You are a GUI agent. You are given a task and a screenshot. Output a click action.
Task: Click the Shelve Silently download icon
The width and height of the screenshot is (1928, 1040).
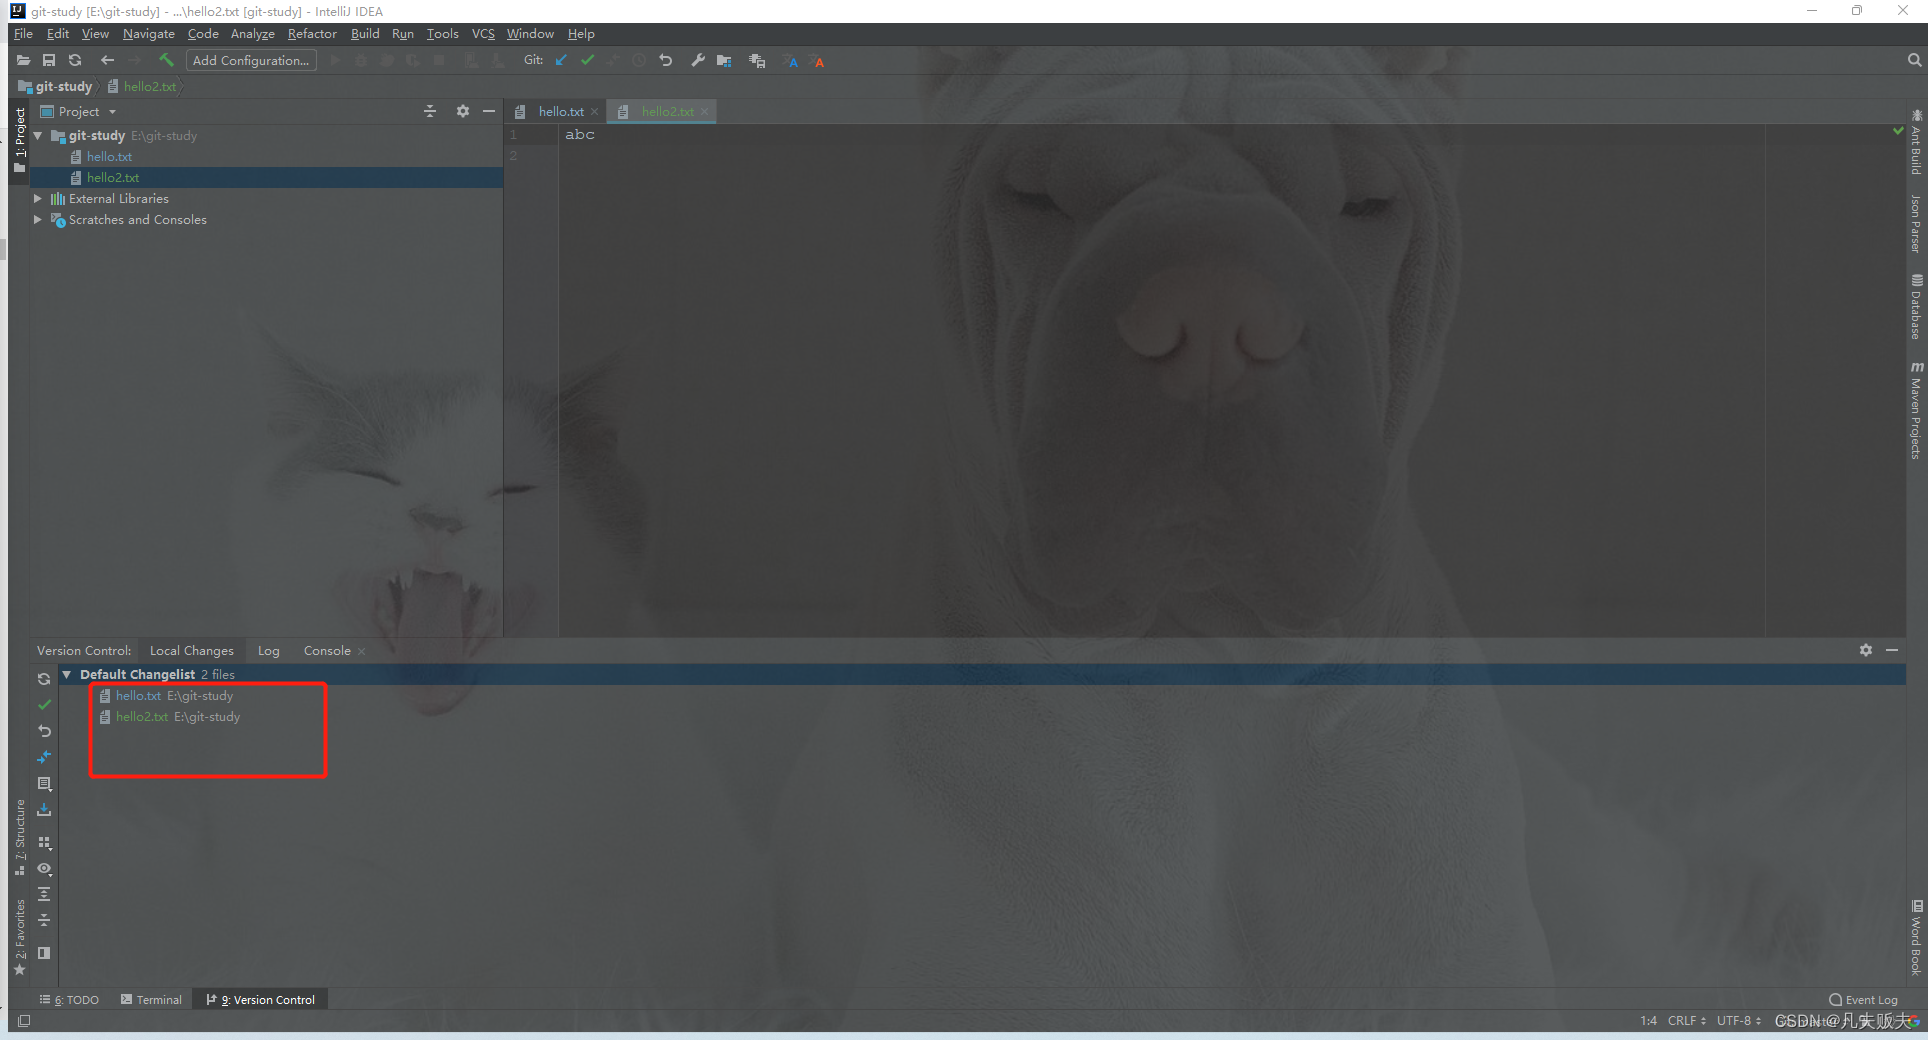coord(44,810)
